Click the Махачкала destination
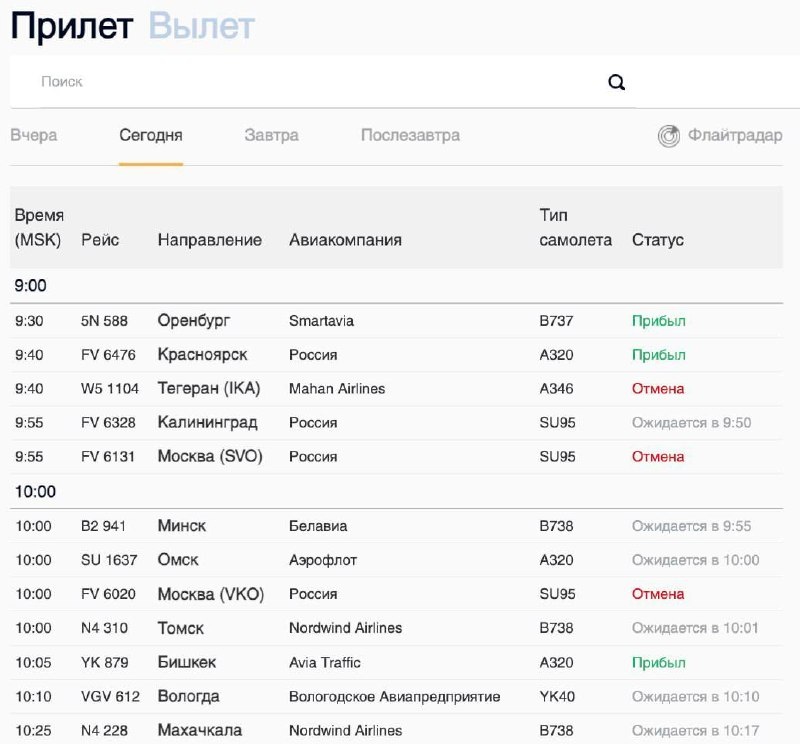This screenshot has width=800, height=744. 199,730
